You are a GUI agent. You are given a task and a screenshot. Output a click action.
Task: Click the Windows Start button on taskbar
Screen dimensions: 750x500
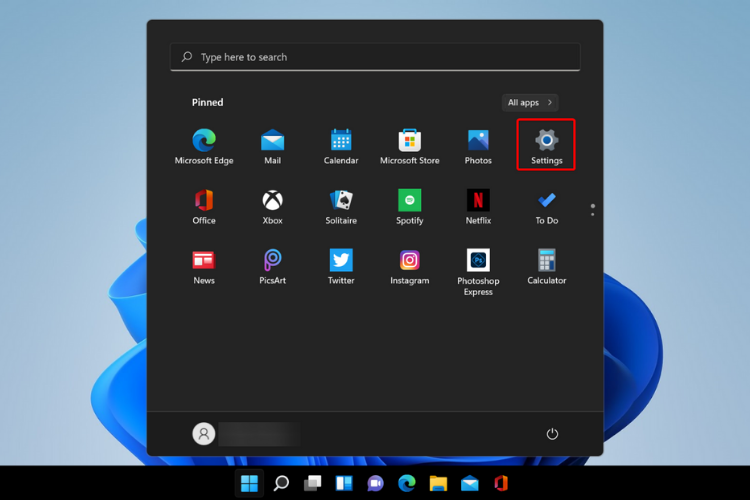coord(249,484)
